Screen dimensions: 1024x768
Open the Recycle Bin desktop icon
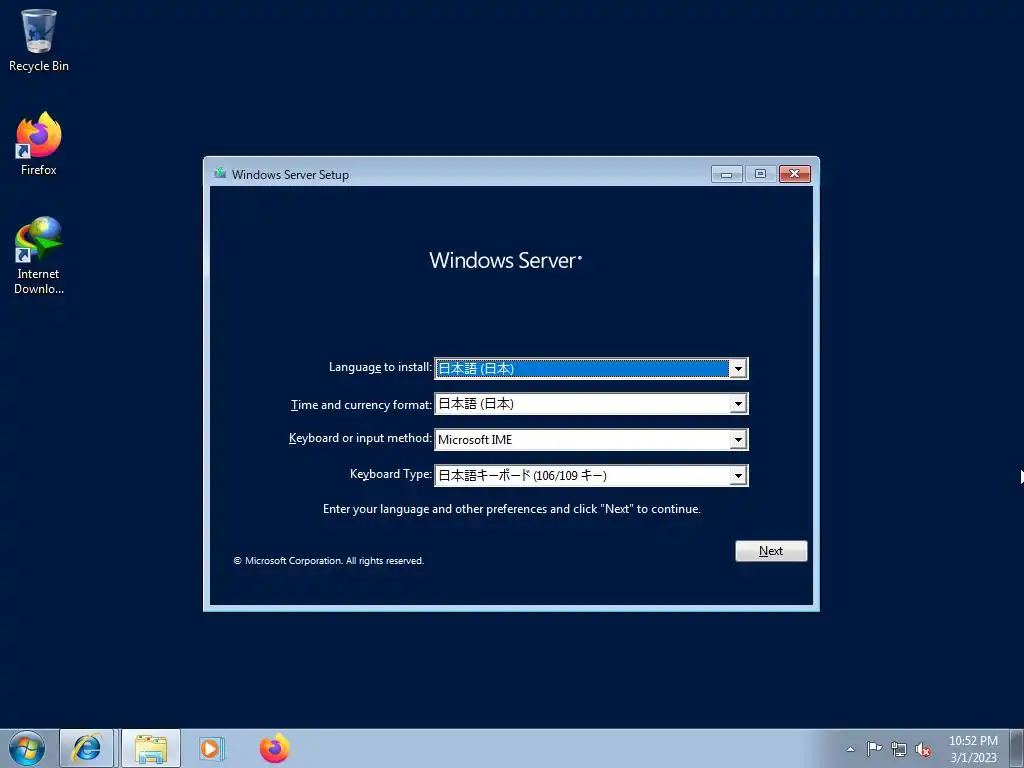[x=39, y=40]
